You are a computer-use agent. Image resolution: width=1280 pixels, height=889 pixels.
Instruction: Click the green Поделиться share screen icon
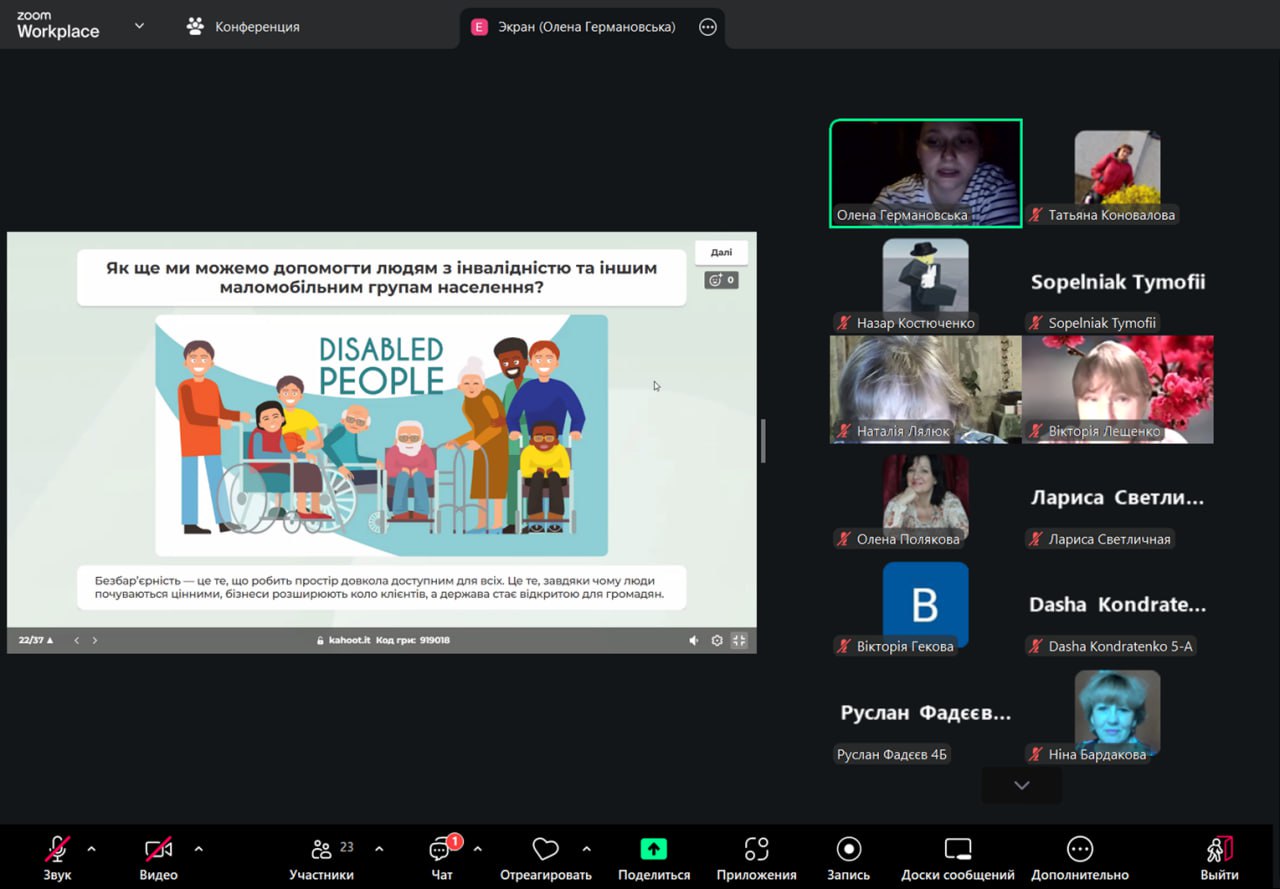pyautogui.click(x=654, y=849)
